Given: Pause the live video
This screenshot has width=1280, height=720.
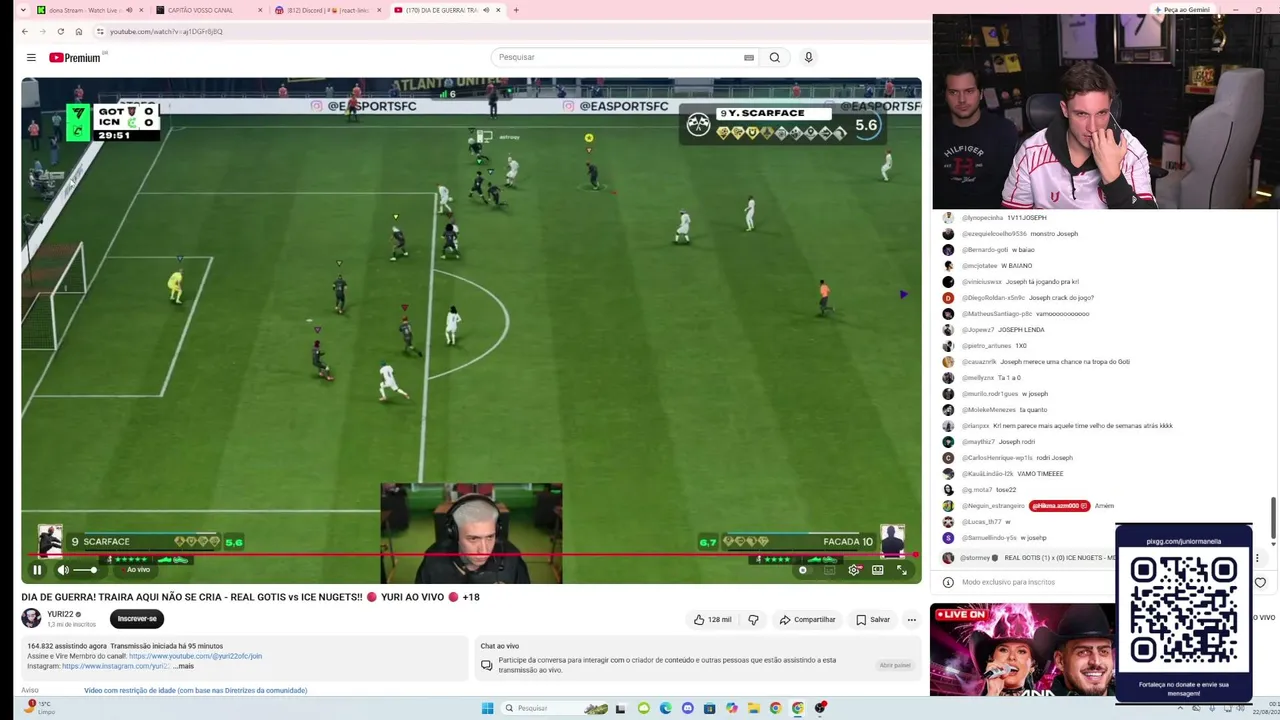Looking at the screenshot, I should pyautogui.click(x=37, y=570).
